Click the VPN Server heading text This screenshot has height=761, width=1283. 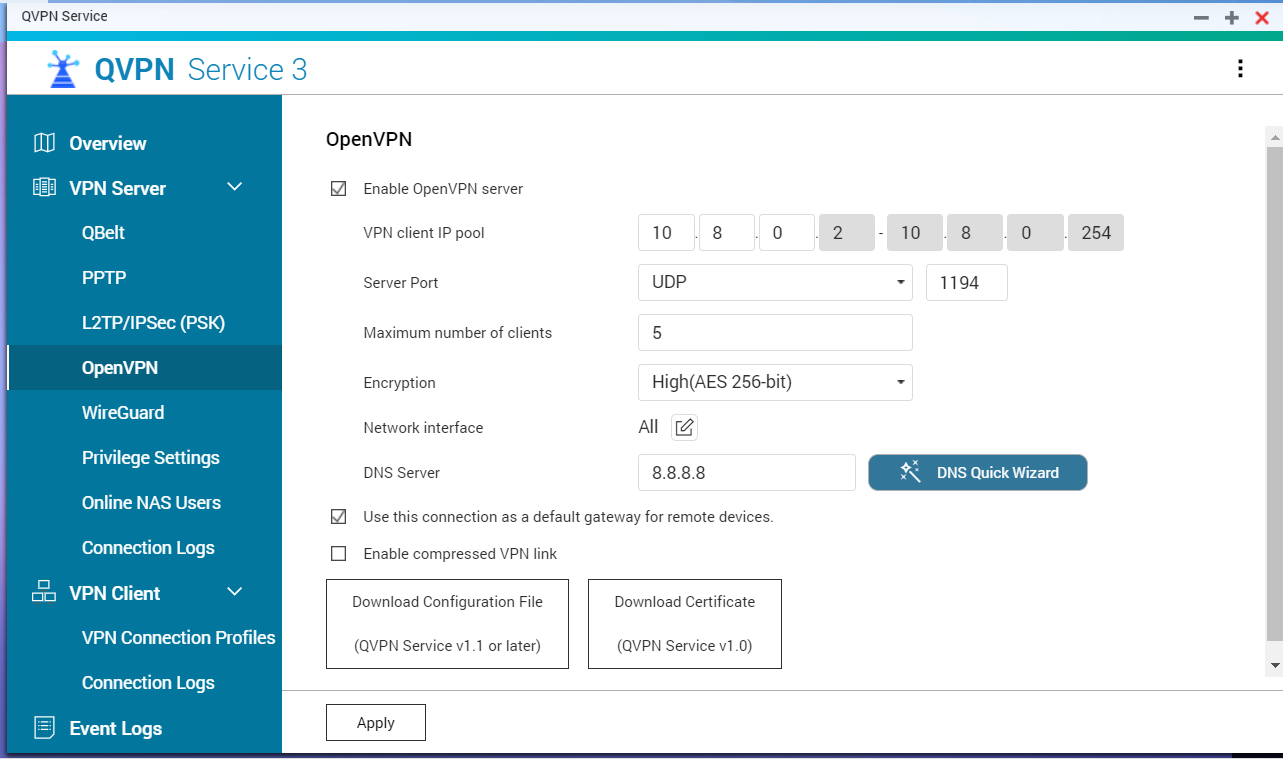click(117, 188)
